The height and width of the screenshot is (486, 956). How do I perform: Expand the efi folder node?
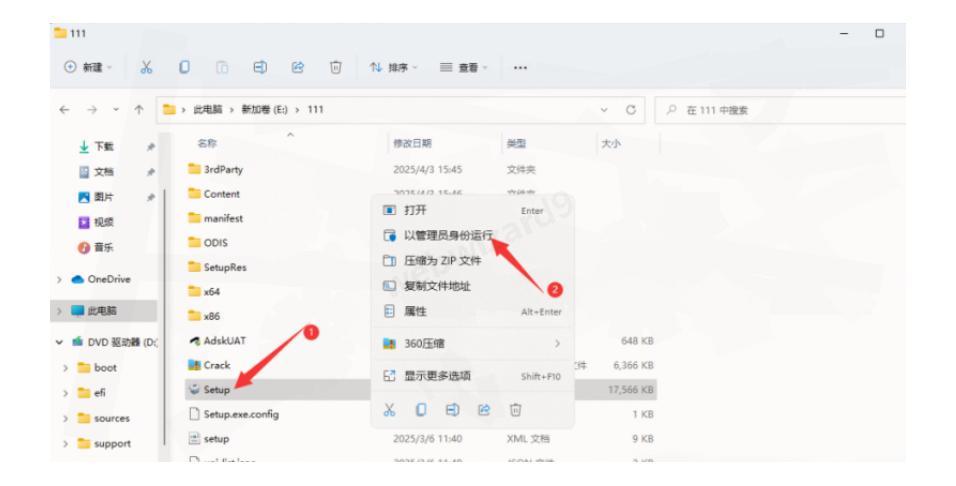[x=65, y=393]
